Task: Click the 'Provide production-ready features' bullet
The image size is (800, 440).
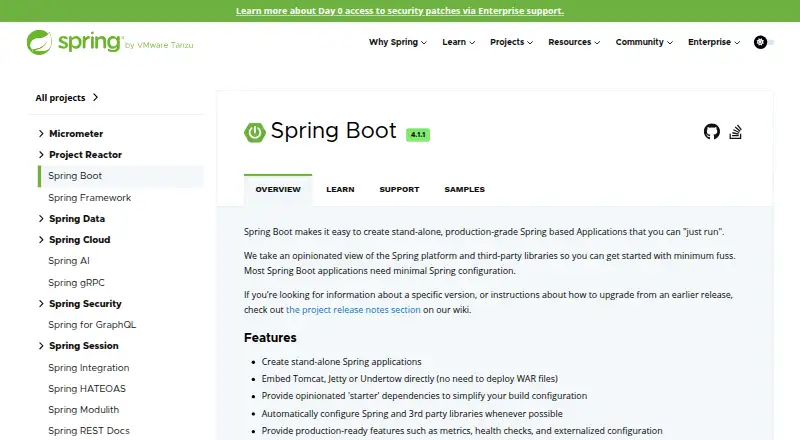Action: [462, 431]
